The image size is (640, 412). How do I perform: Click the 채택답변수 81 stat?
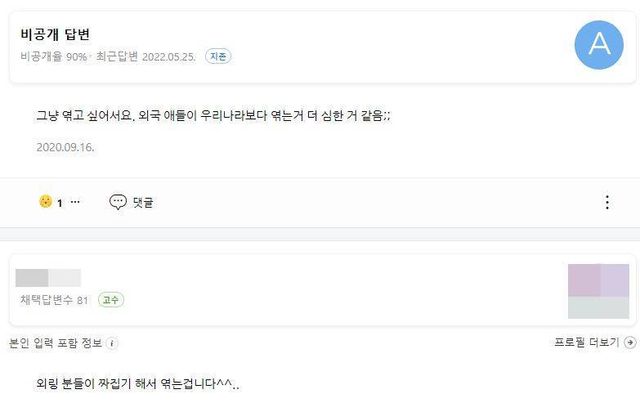click(x=54, y=300)
